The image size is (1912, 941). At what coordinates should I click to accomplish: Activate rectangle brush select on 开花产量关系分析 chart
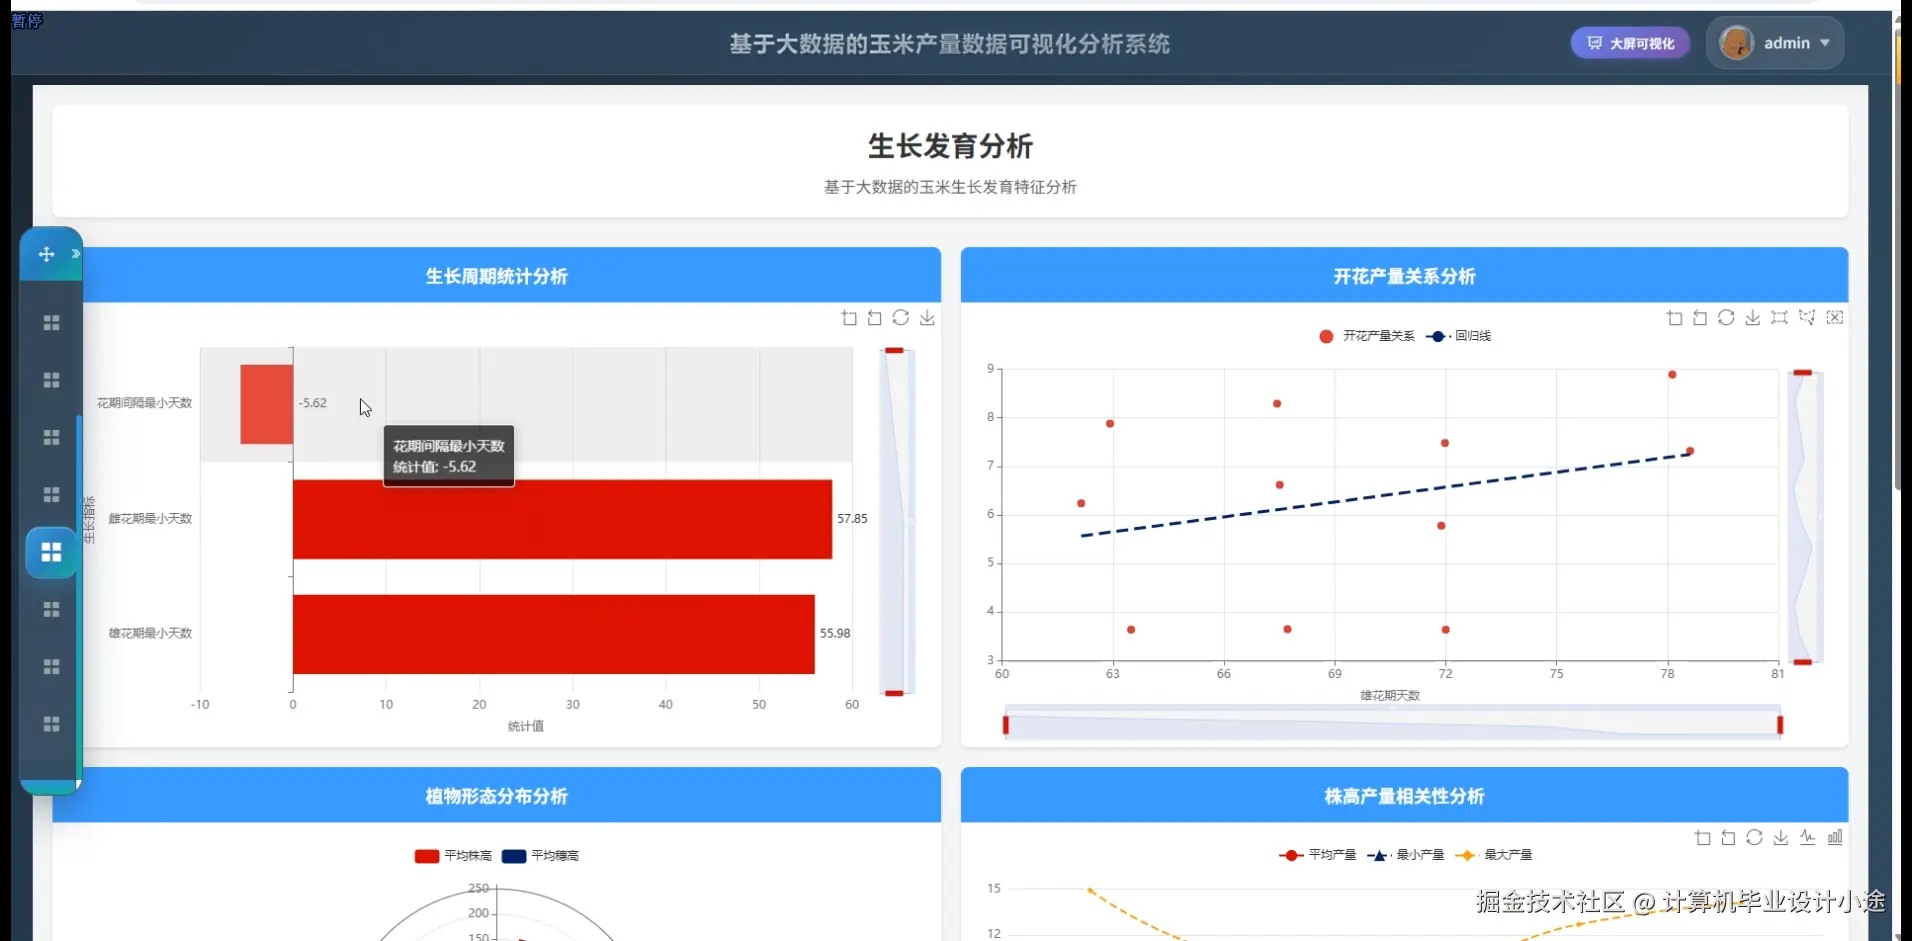tap(1780, 317)
